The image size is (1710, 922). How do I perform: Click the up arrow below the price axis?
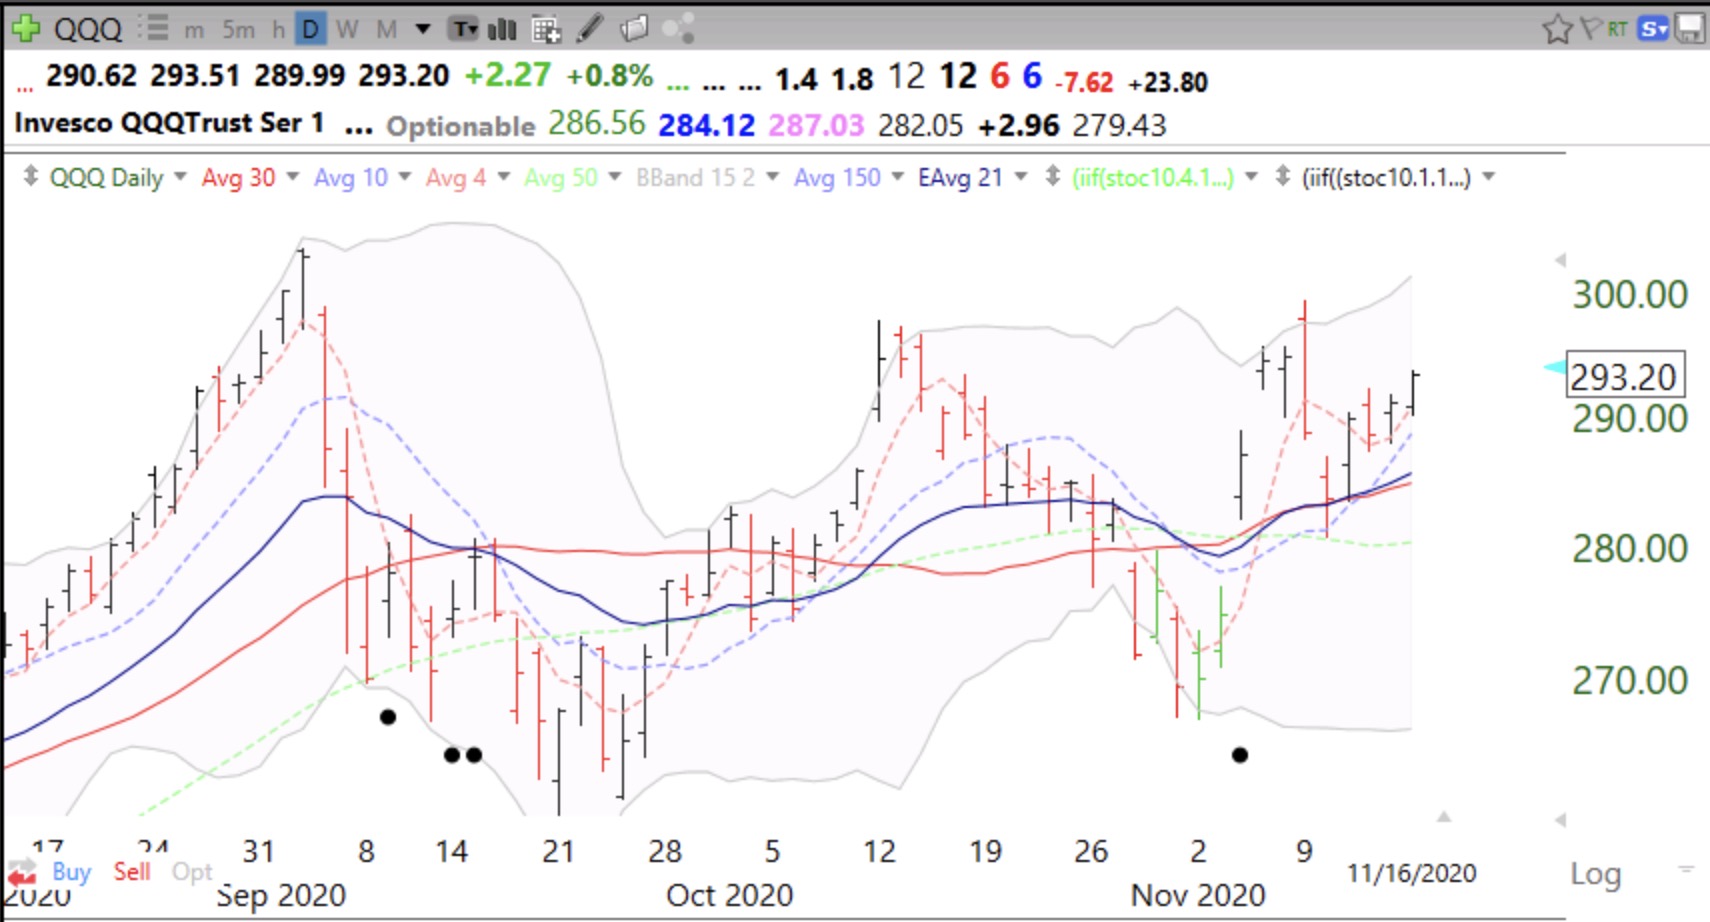(x=1444, y=817)
